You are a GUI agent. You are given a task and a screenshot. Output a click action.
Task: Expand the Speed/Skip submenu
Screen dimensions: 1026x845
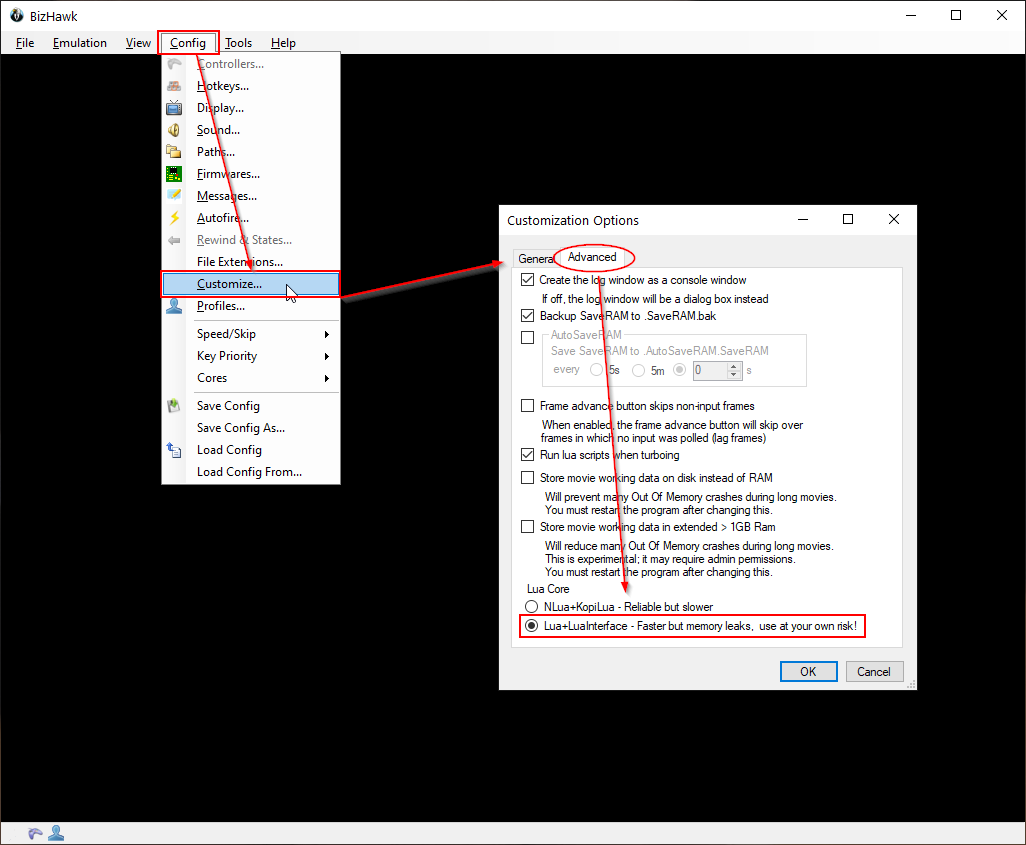251,334
